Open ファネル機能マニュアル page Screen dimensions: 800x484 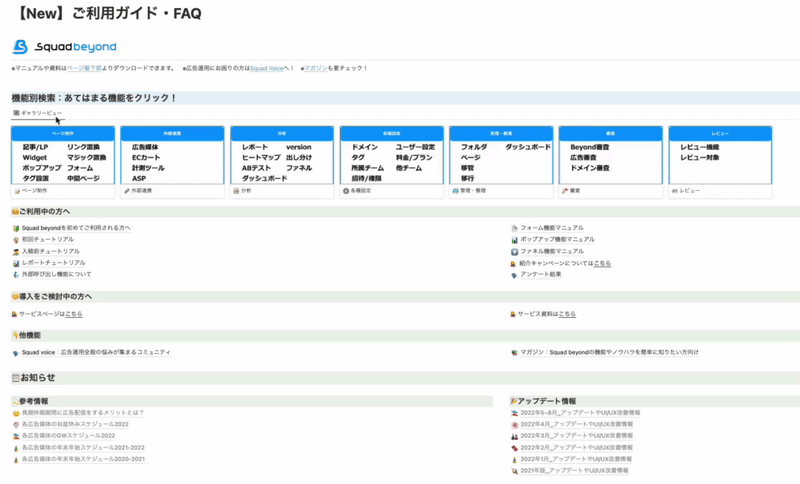click(x=552, y=251)
